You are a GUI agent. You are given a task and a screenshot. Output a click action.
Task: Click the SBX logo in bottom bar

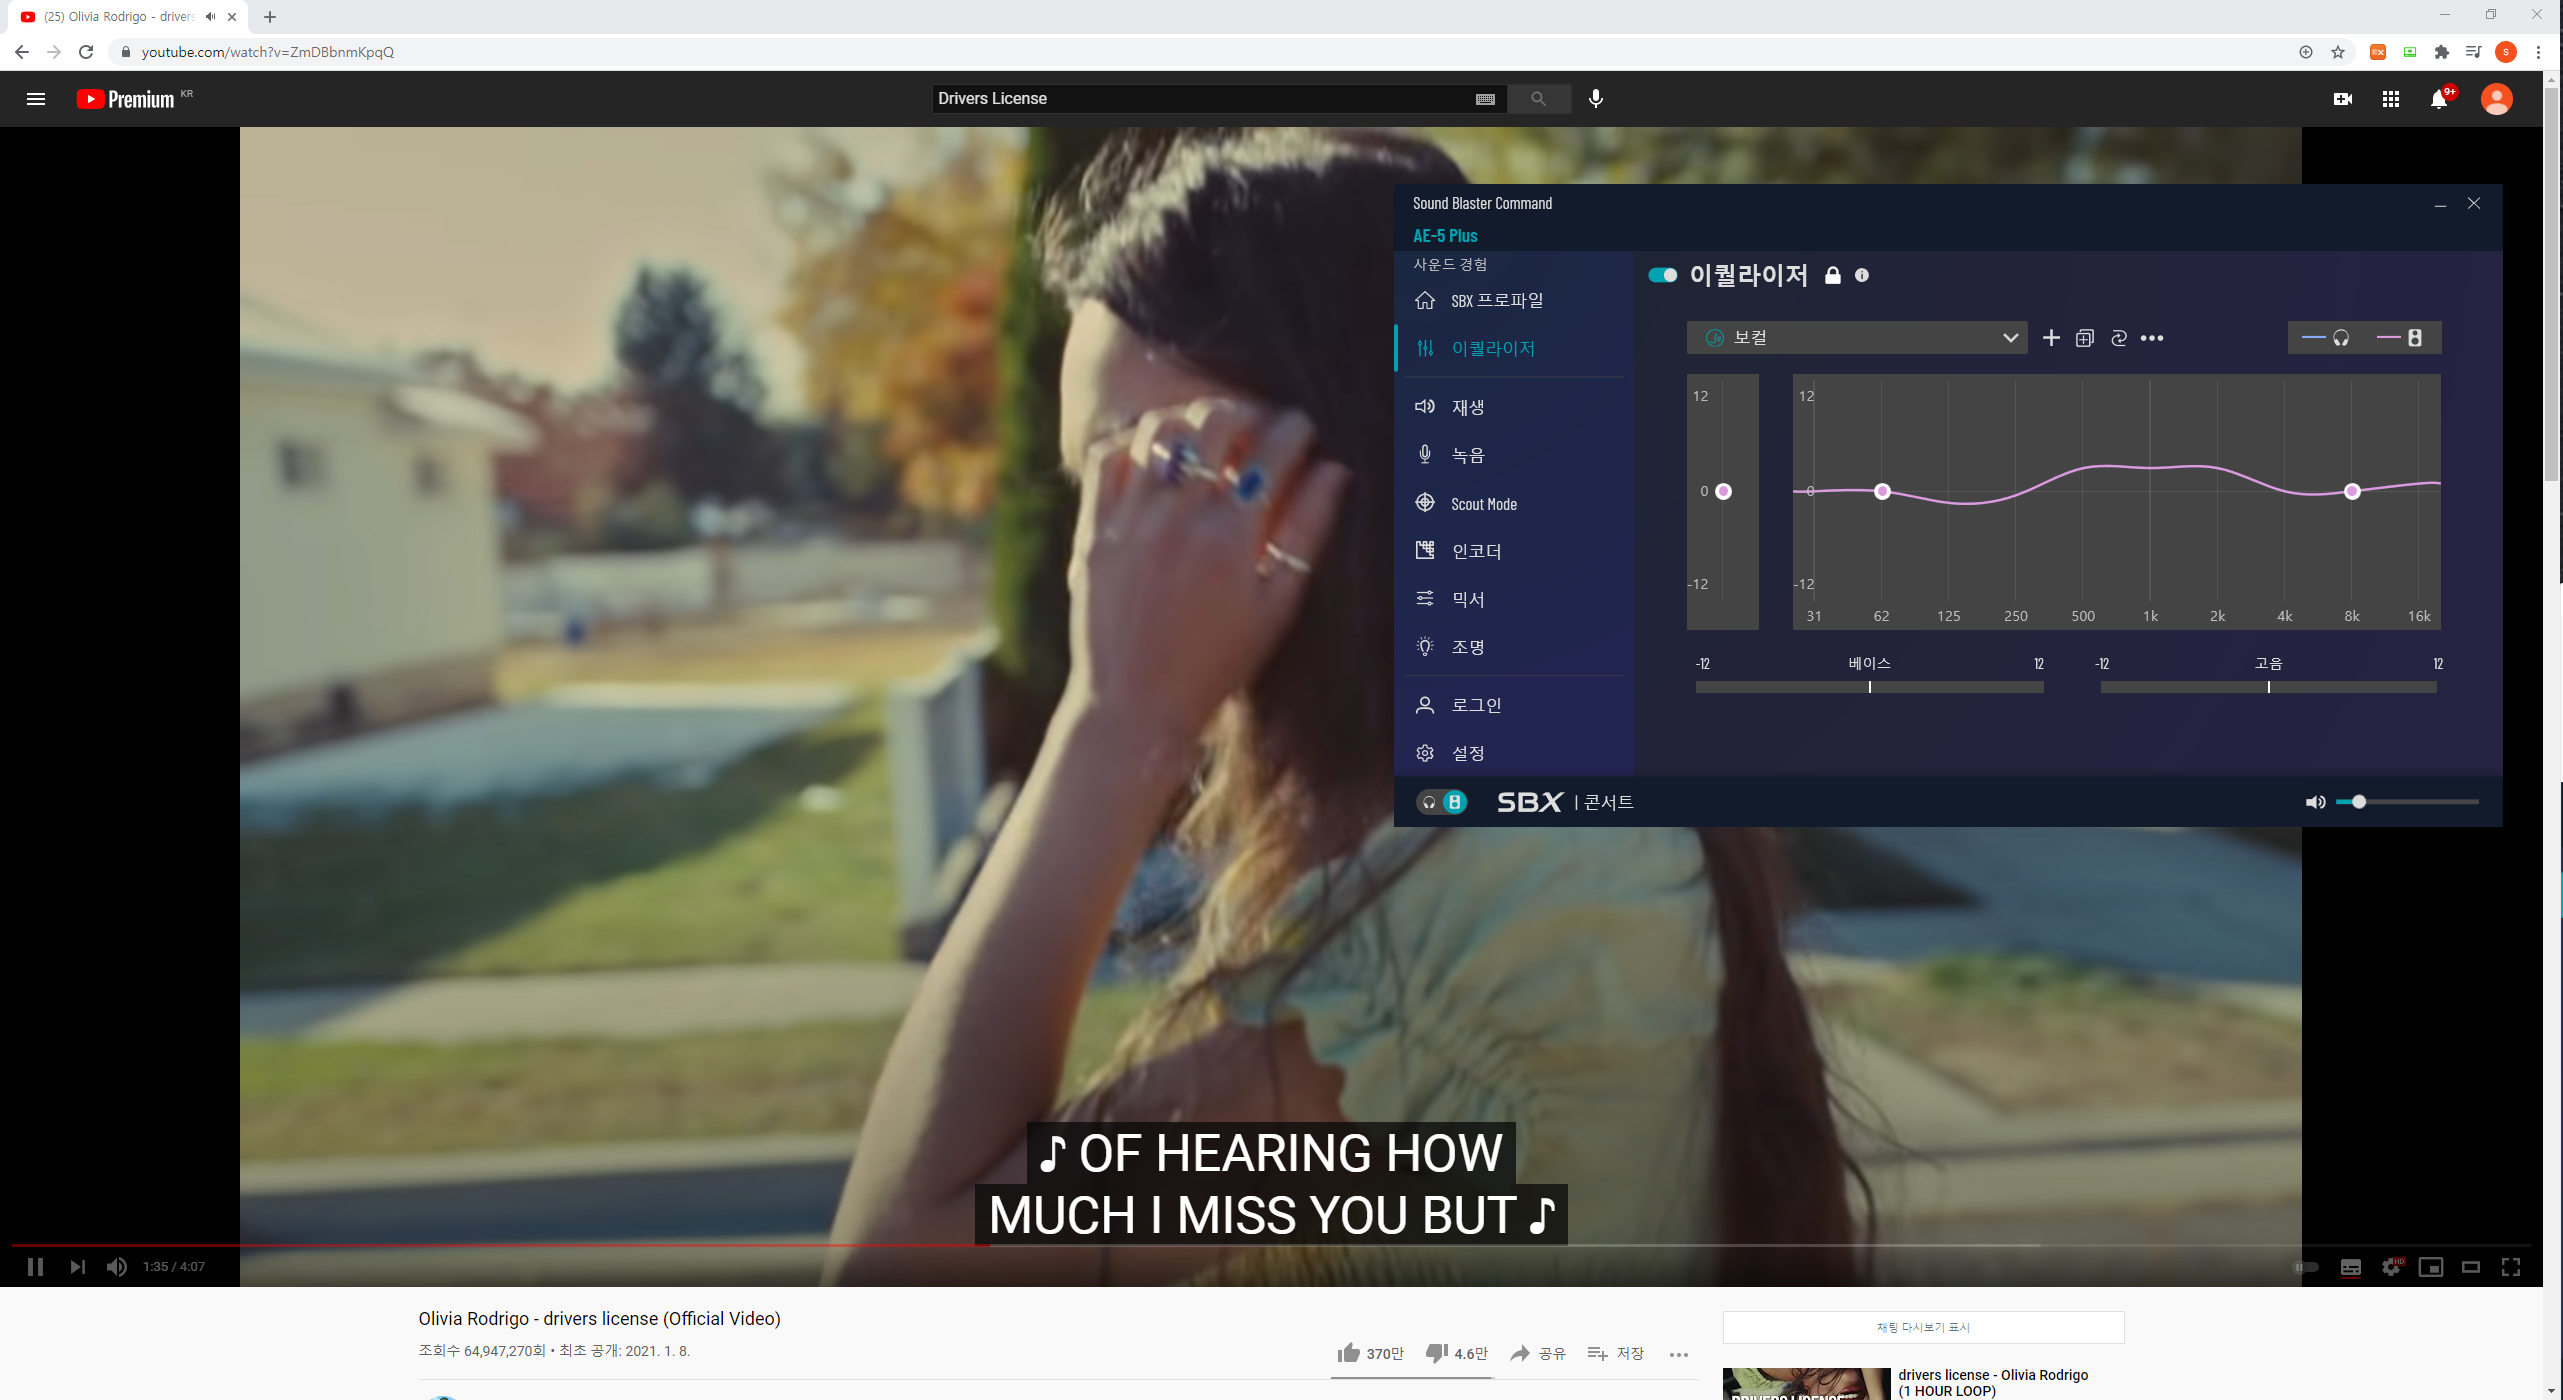click(x=1529, y=802)
